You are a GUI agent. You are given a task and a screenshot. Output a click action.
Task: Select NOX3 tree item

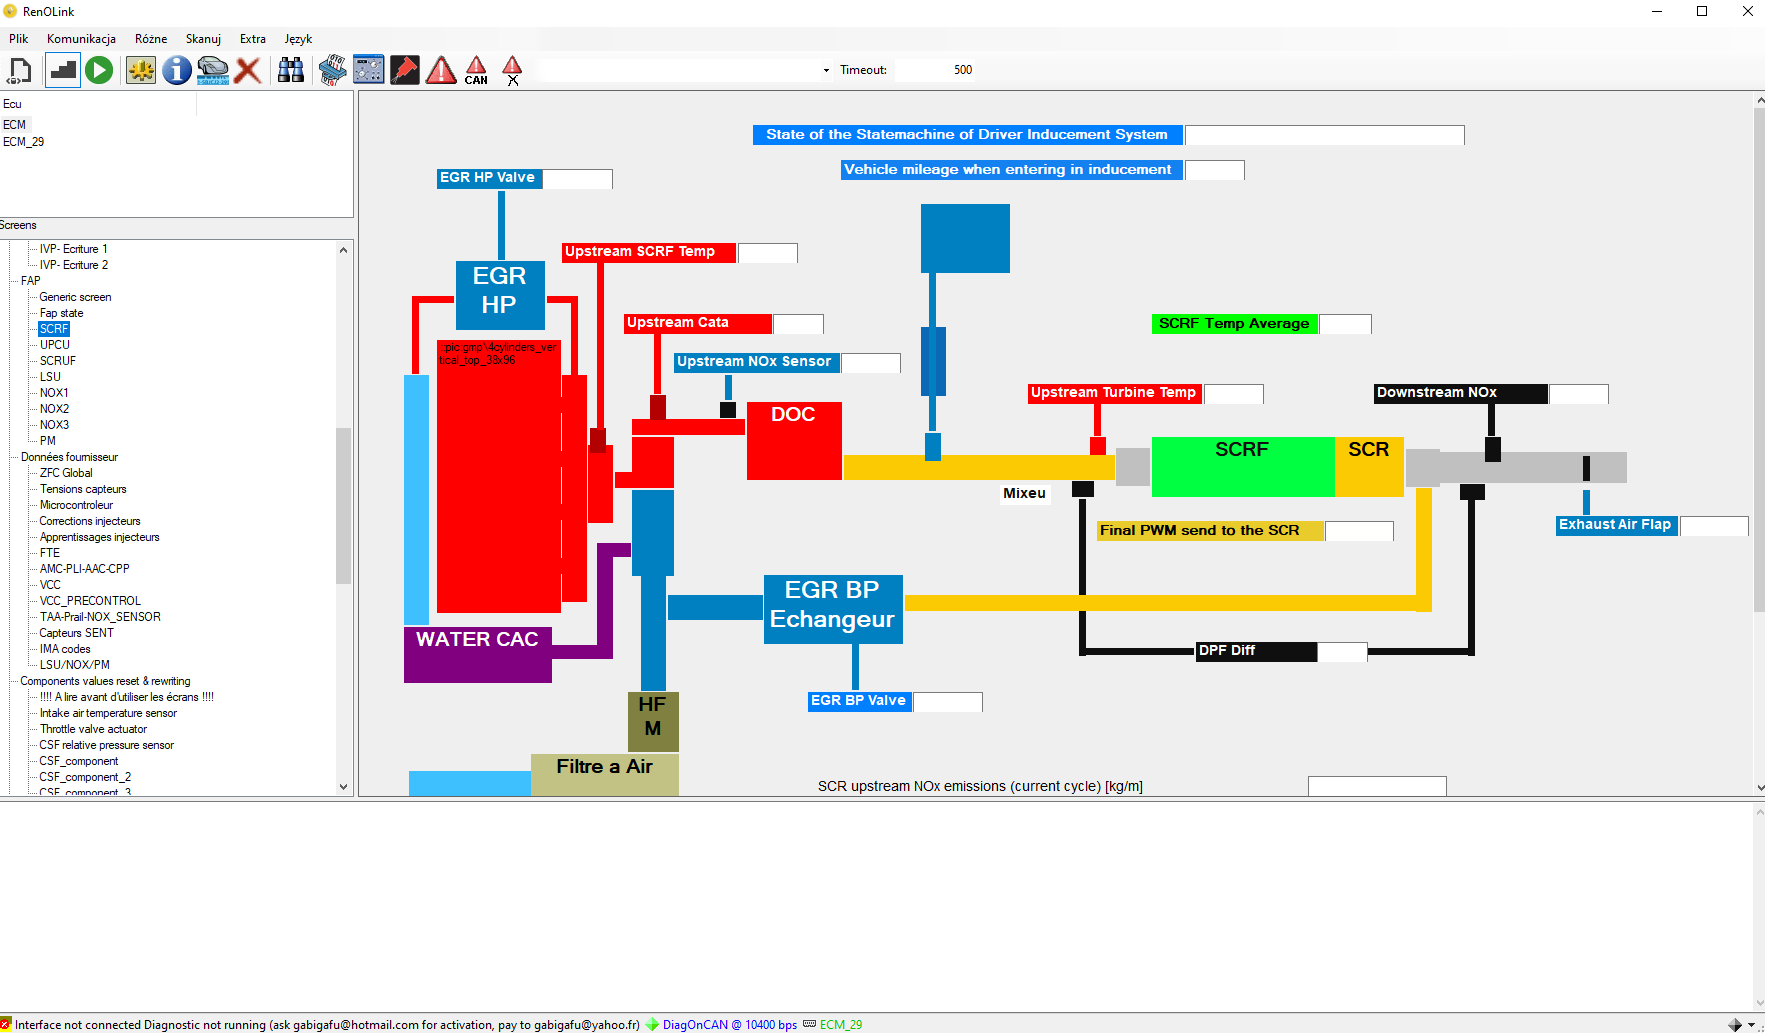point(54,425)
